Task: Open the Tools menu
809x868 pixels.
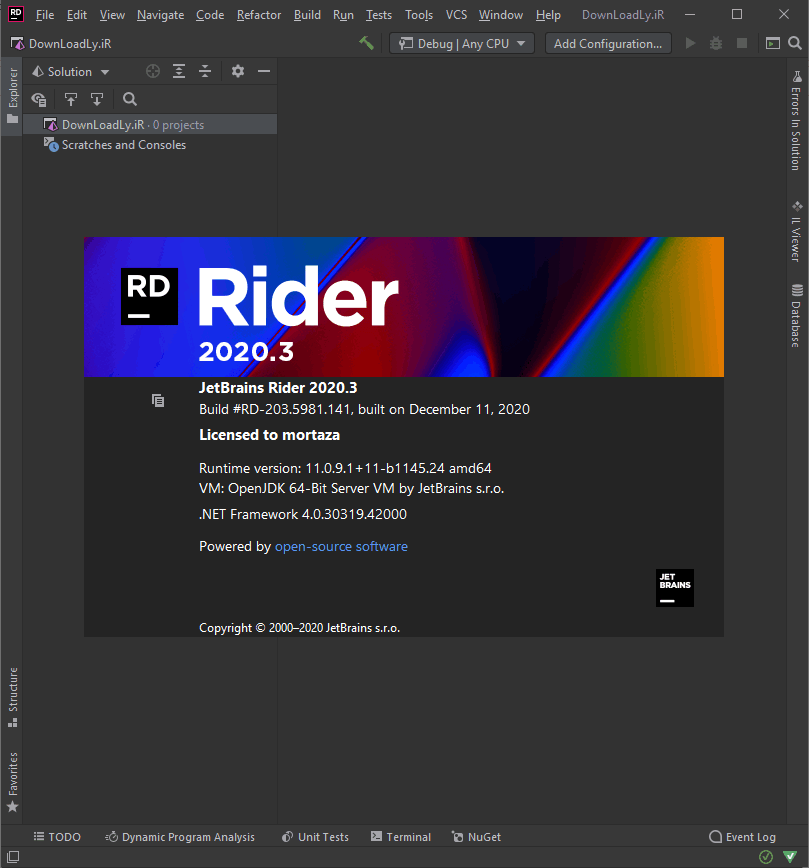Action: point(419,15)
